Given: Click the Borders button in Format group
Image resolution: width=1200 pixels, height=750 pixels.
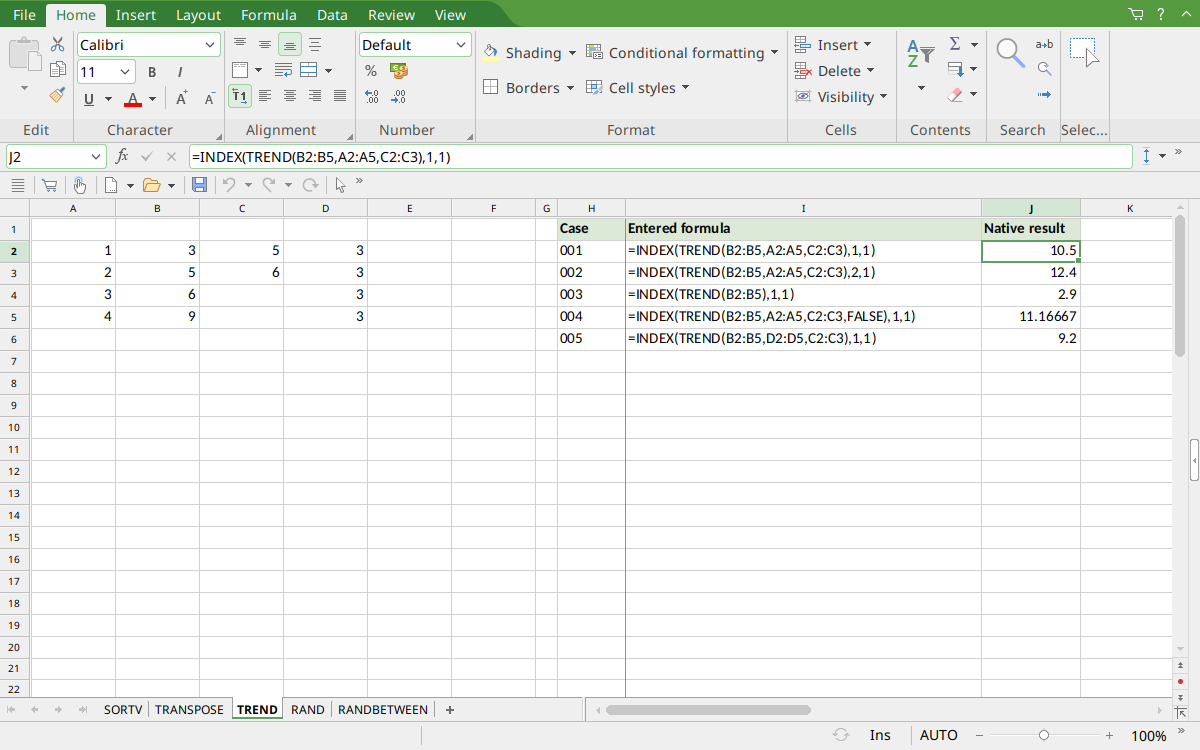Looking at the screenshot, I should coord(529,88).
